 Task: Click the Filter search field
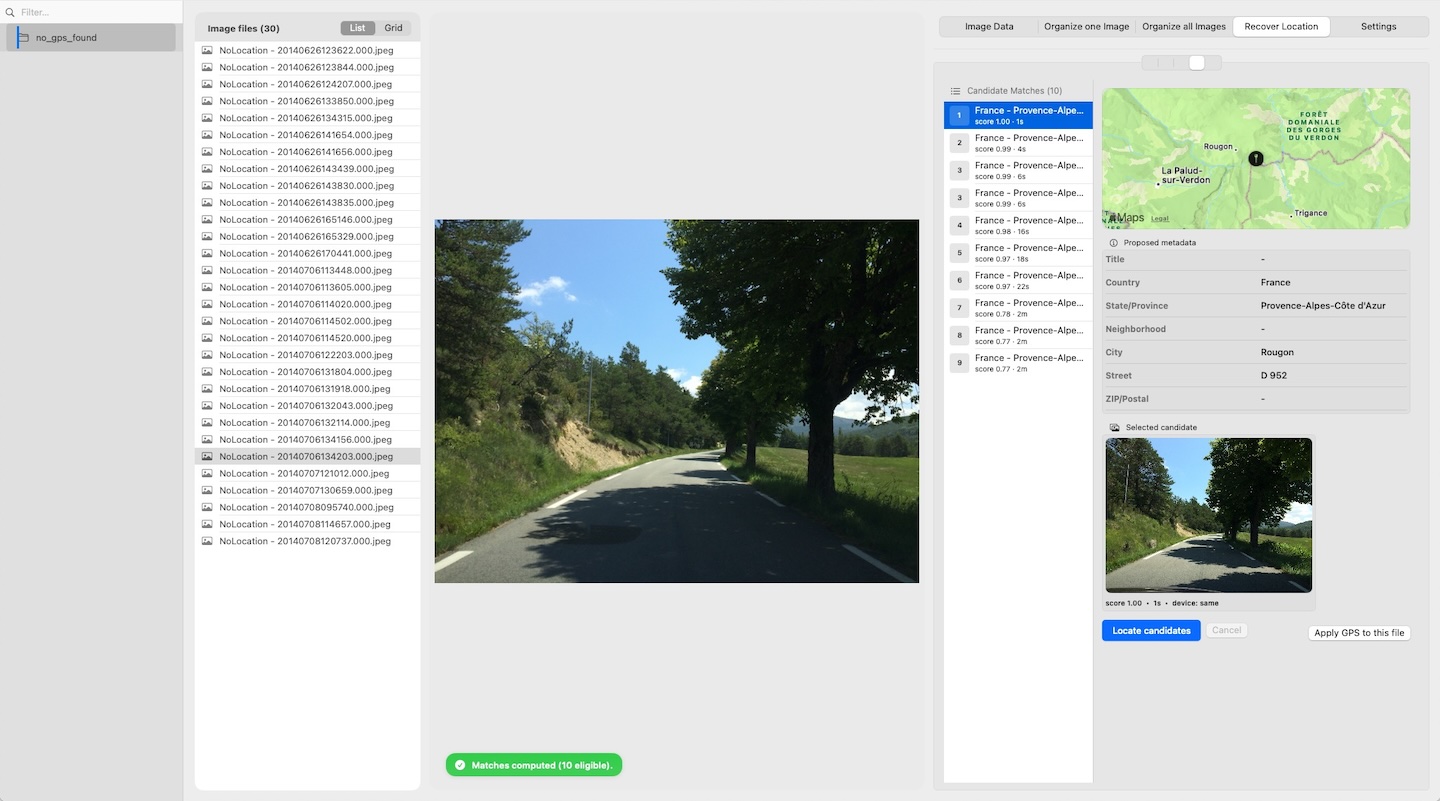(95, 13)
